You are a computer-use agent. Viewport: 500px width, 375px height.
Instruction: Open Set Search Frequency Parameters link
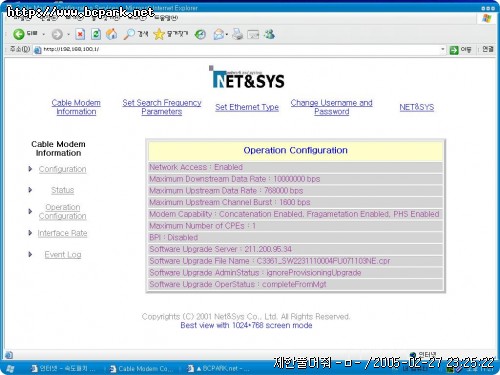click(162, 107)
